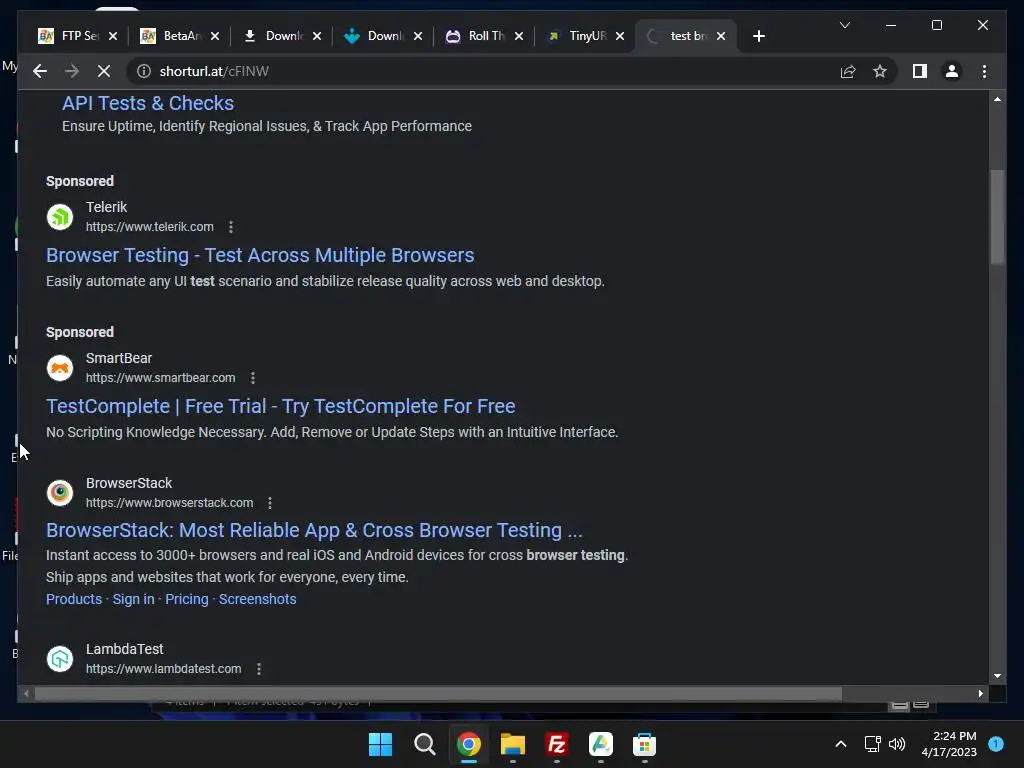Screen dimensions: 1024x768
Task: Open options menu next to lambdatest.com URL
Action: (x=259, y=669)
